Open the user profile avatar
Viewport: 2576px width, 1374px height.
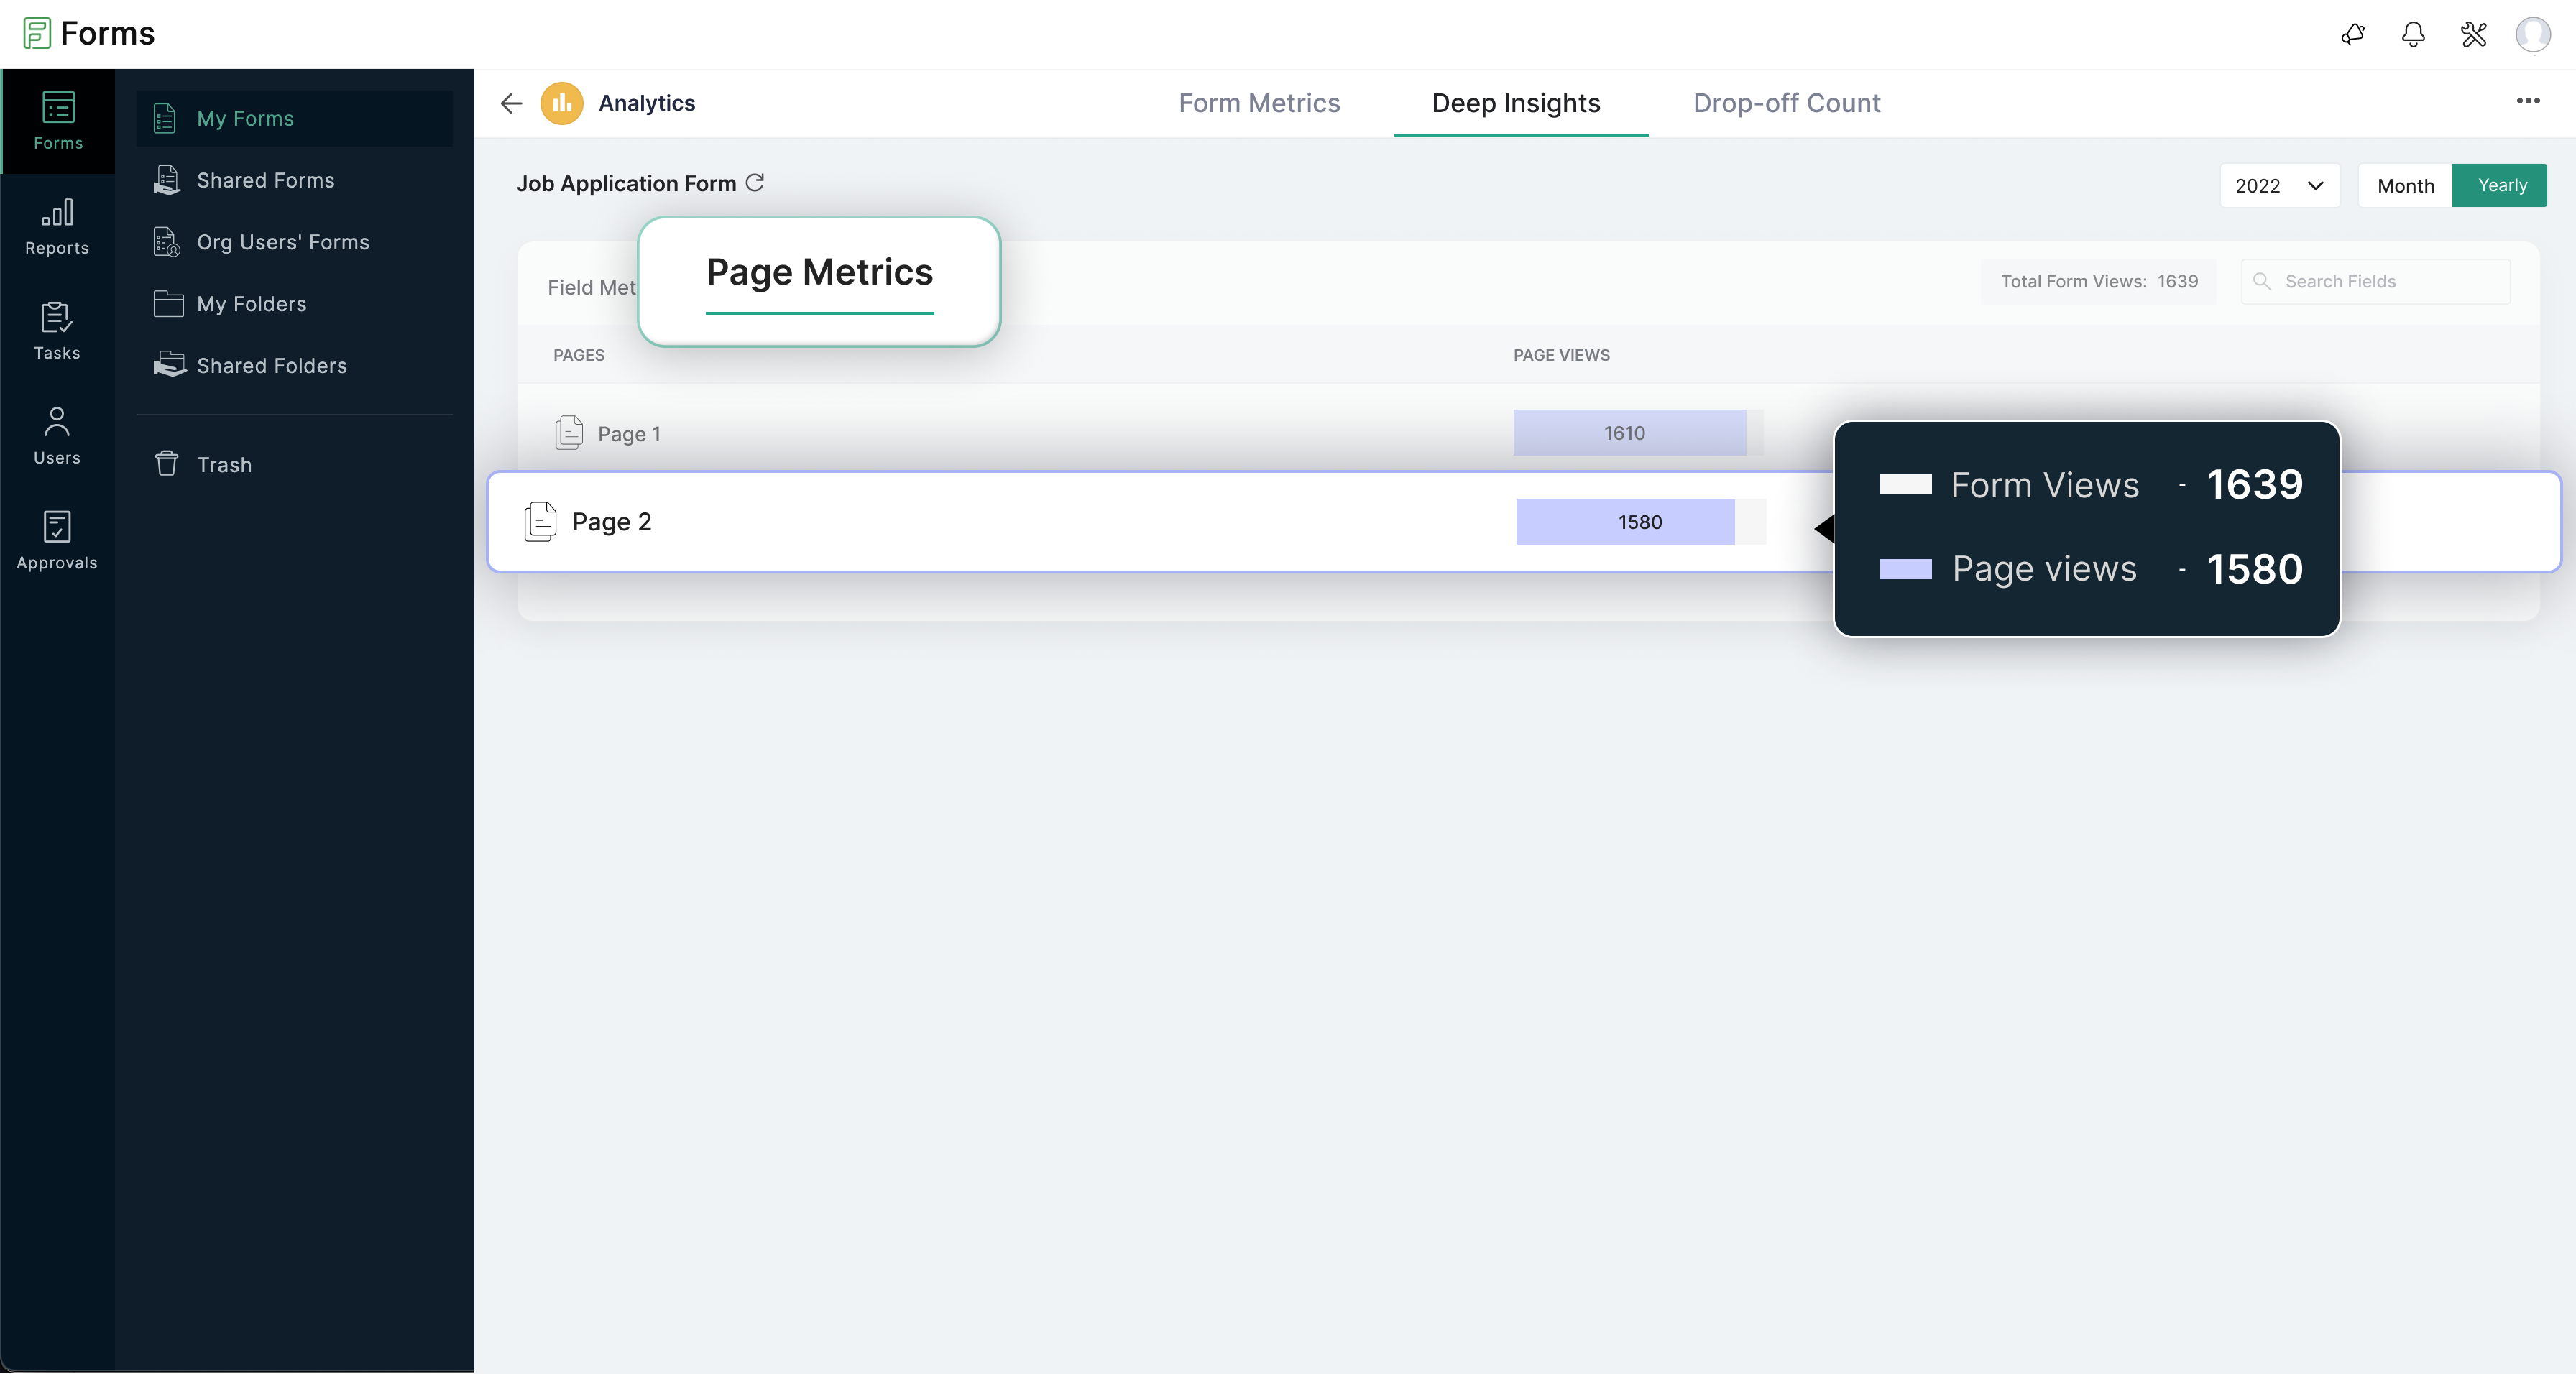point(2533,35)
